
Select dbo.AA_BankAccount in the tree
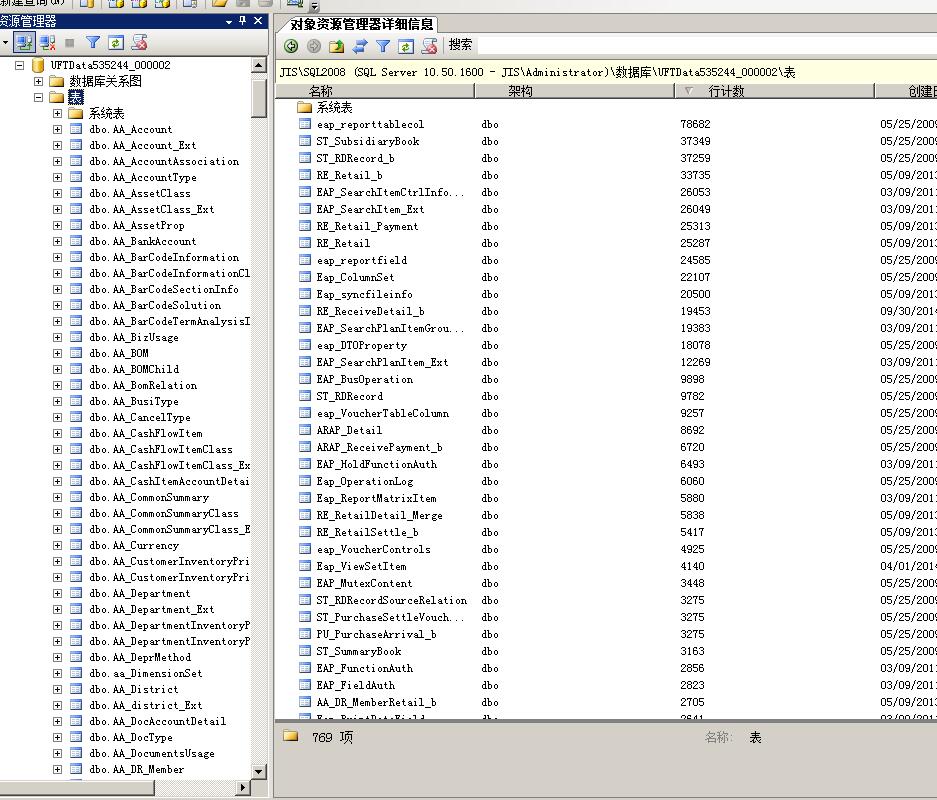[142, 241]
